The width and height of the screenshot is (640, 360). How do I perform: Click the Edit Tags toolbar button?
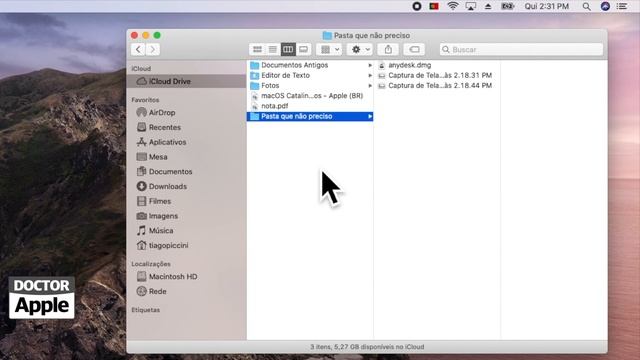coord(414,49)
